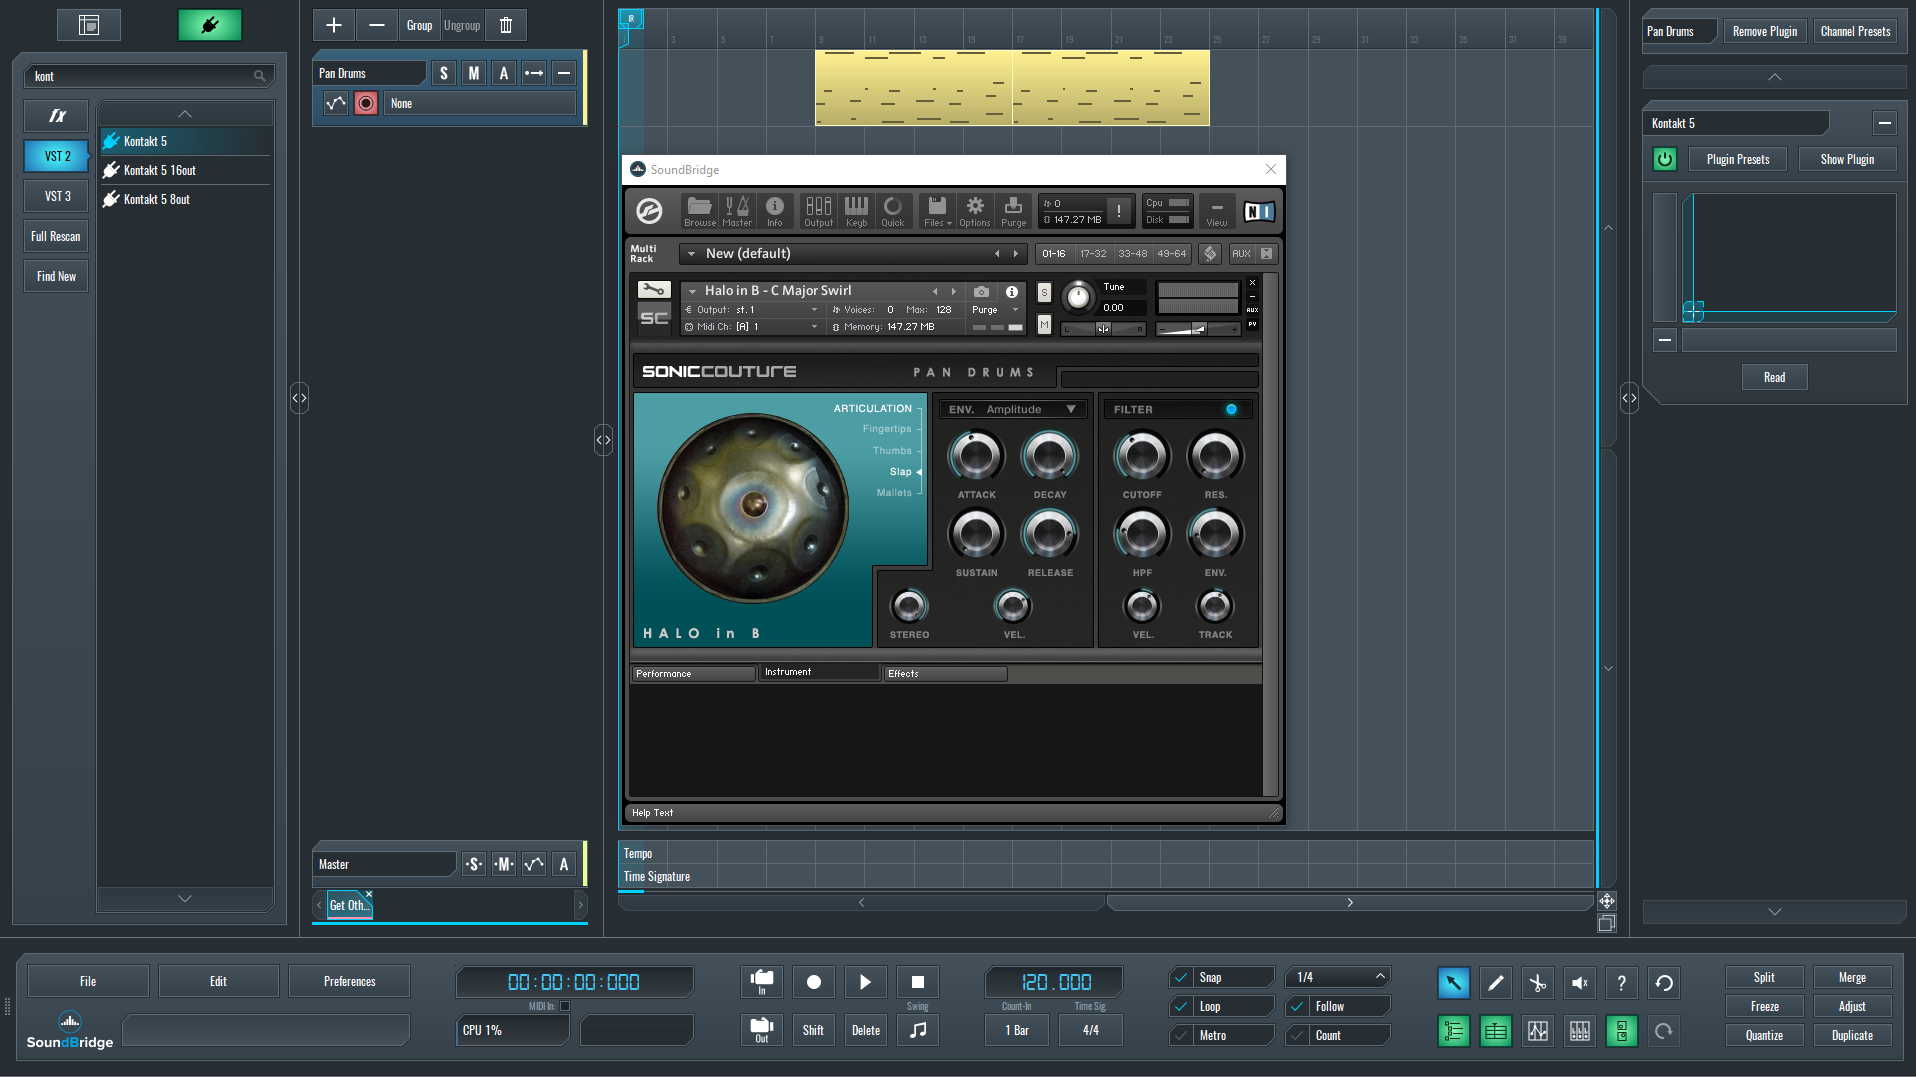Select the VST 3 plugin category
The image size is (1916, 1077).
pos(57,196)
